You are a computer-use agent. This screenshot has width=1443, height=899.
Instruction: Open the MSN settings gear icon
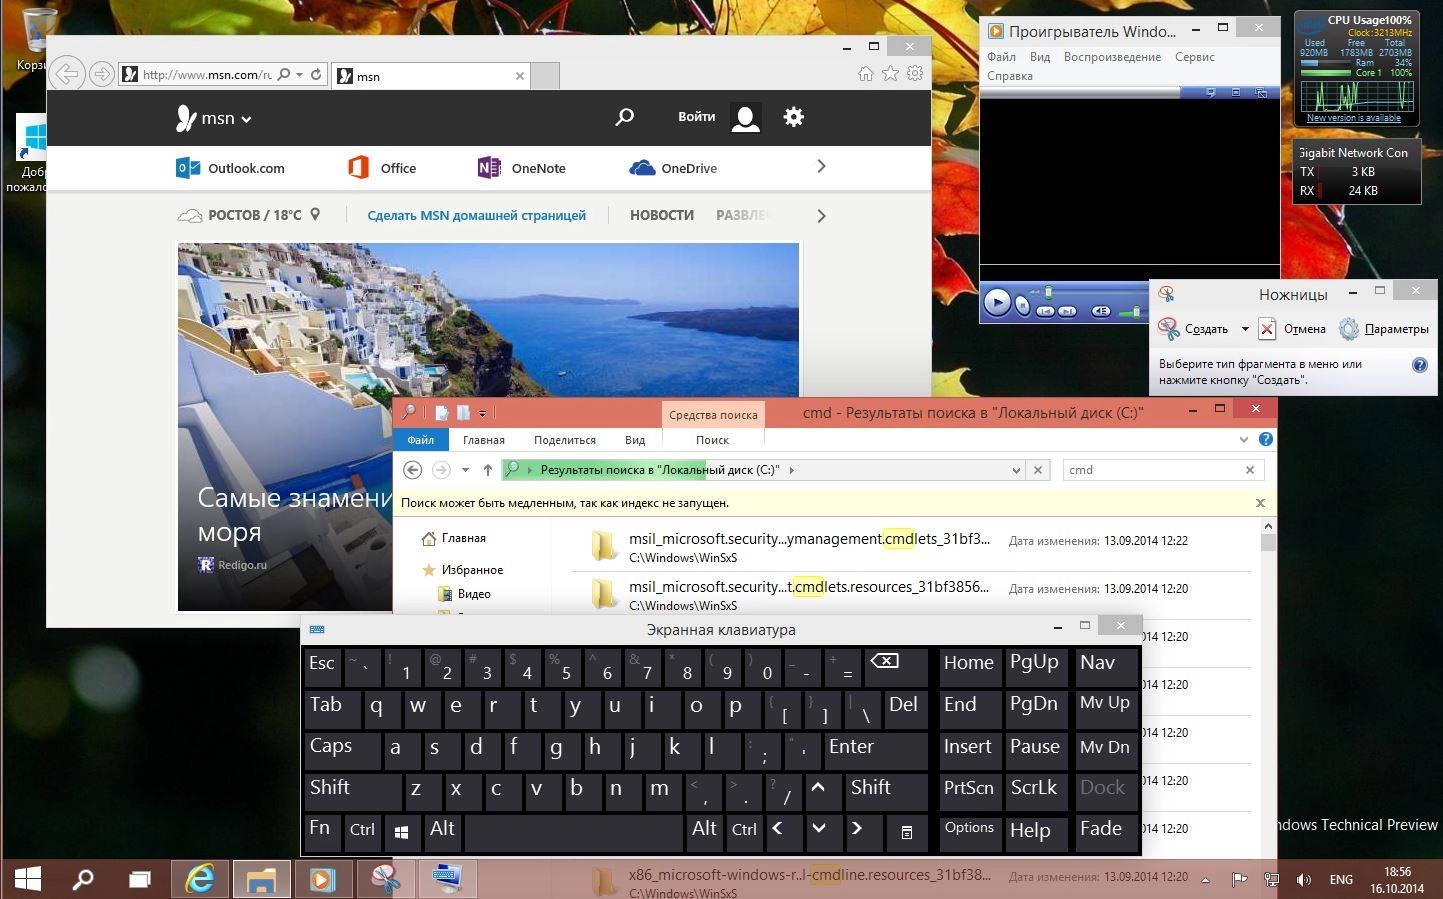[793, 117]
